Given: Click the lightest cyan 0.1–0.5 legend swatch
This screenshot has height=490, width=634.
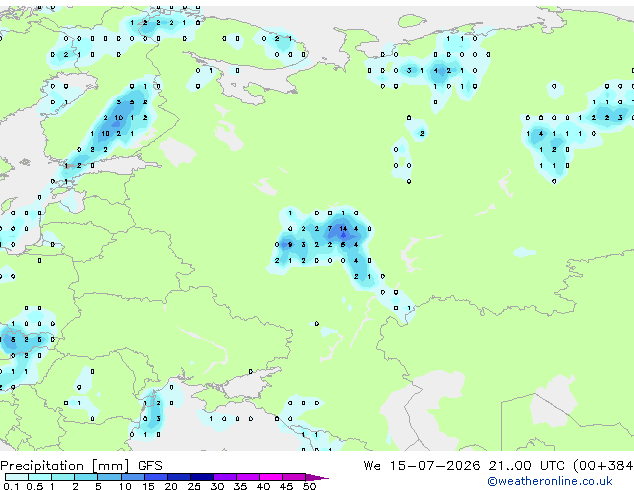Looking at the screenshot, I should coord(17,477).
